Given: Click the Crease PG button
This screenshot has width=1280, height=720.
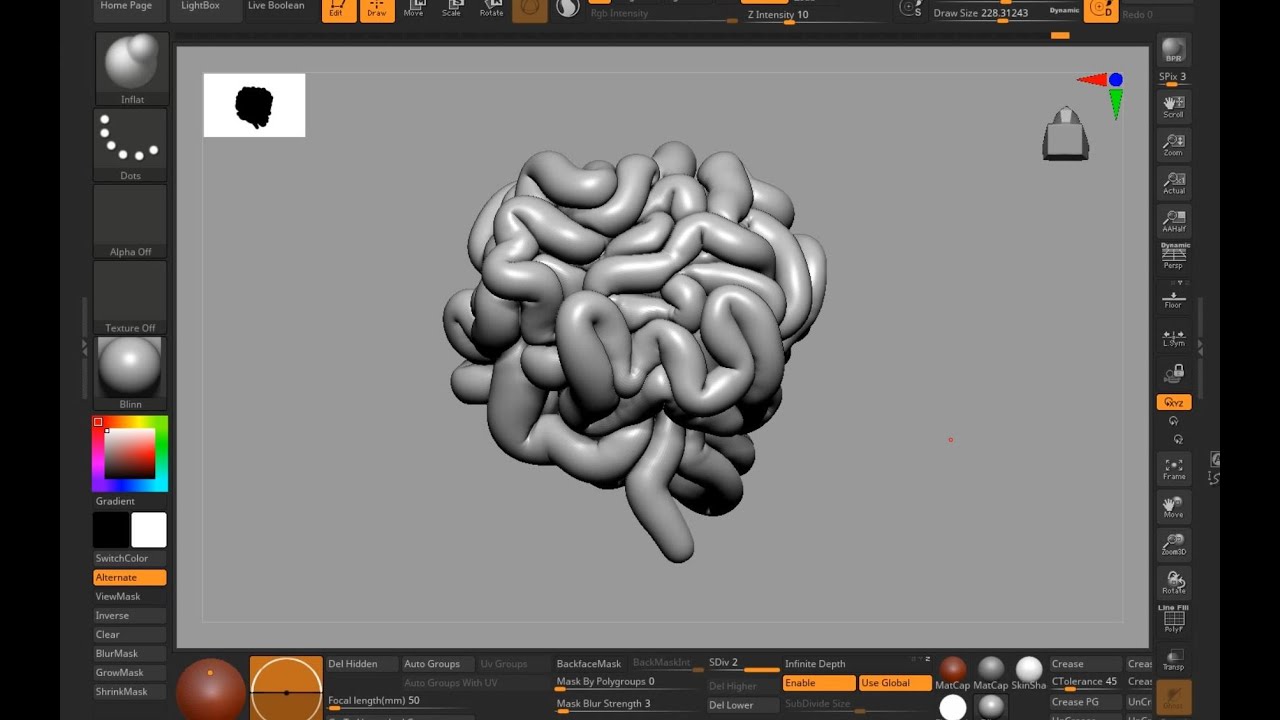Looking at the screenshot, I should (x=1086, y=702).
